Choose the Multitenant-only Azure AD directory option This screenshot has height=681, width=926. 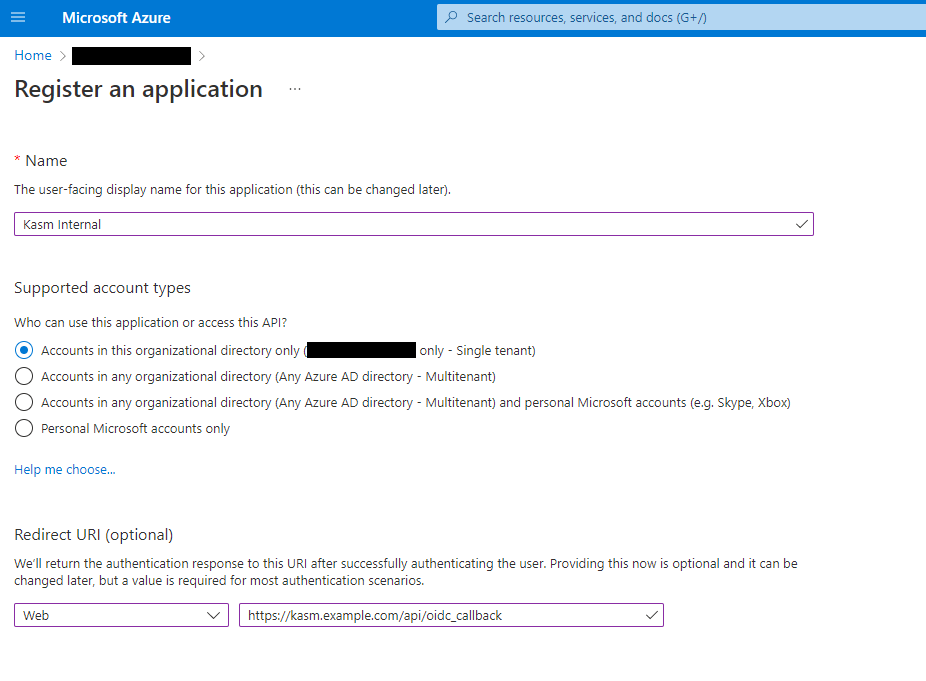pos(24,377)
